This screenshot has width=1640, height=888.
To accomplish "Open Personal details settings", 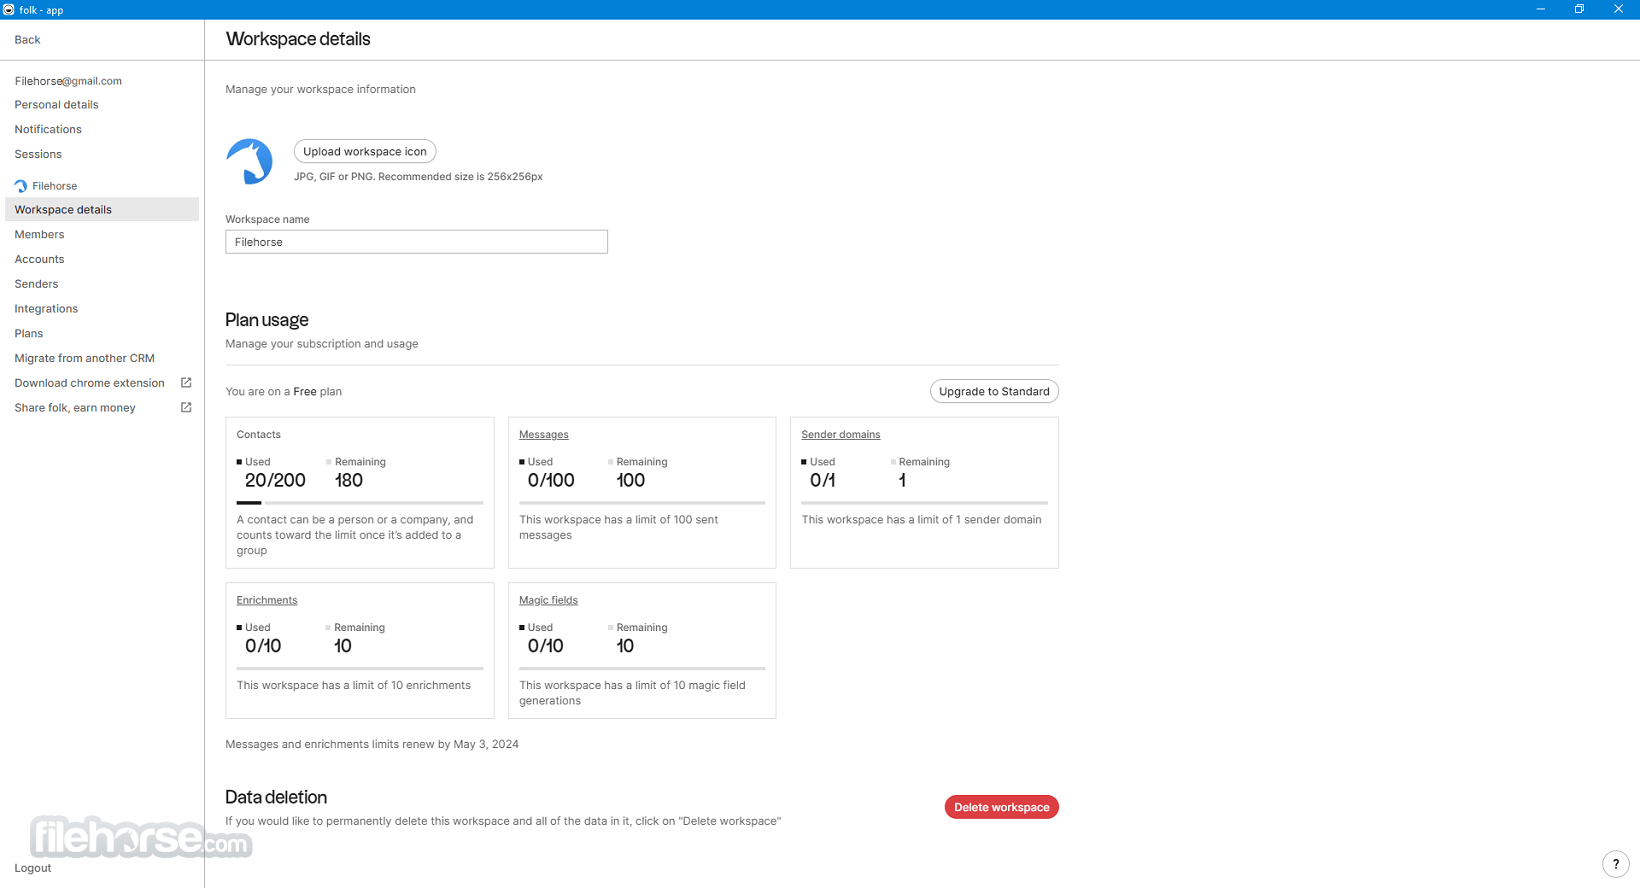I will (x=57, y=105).
